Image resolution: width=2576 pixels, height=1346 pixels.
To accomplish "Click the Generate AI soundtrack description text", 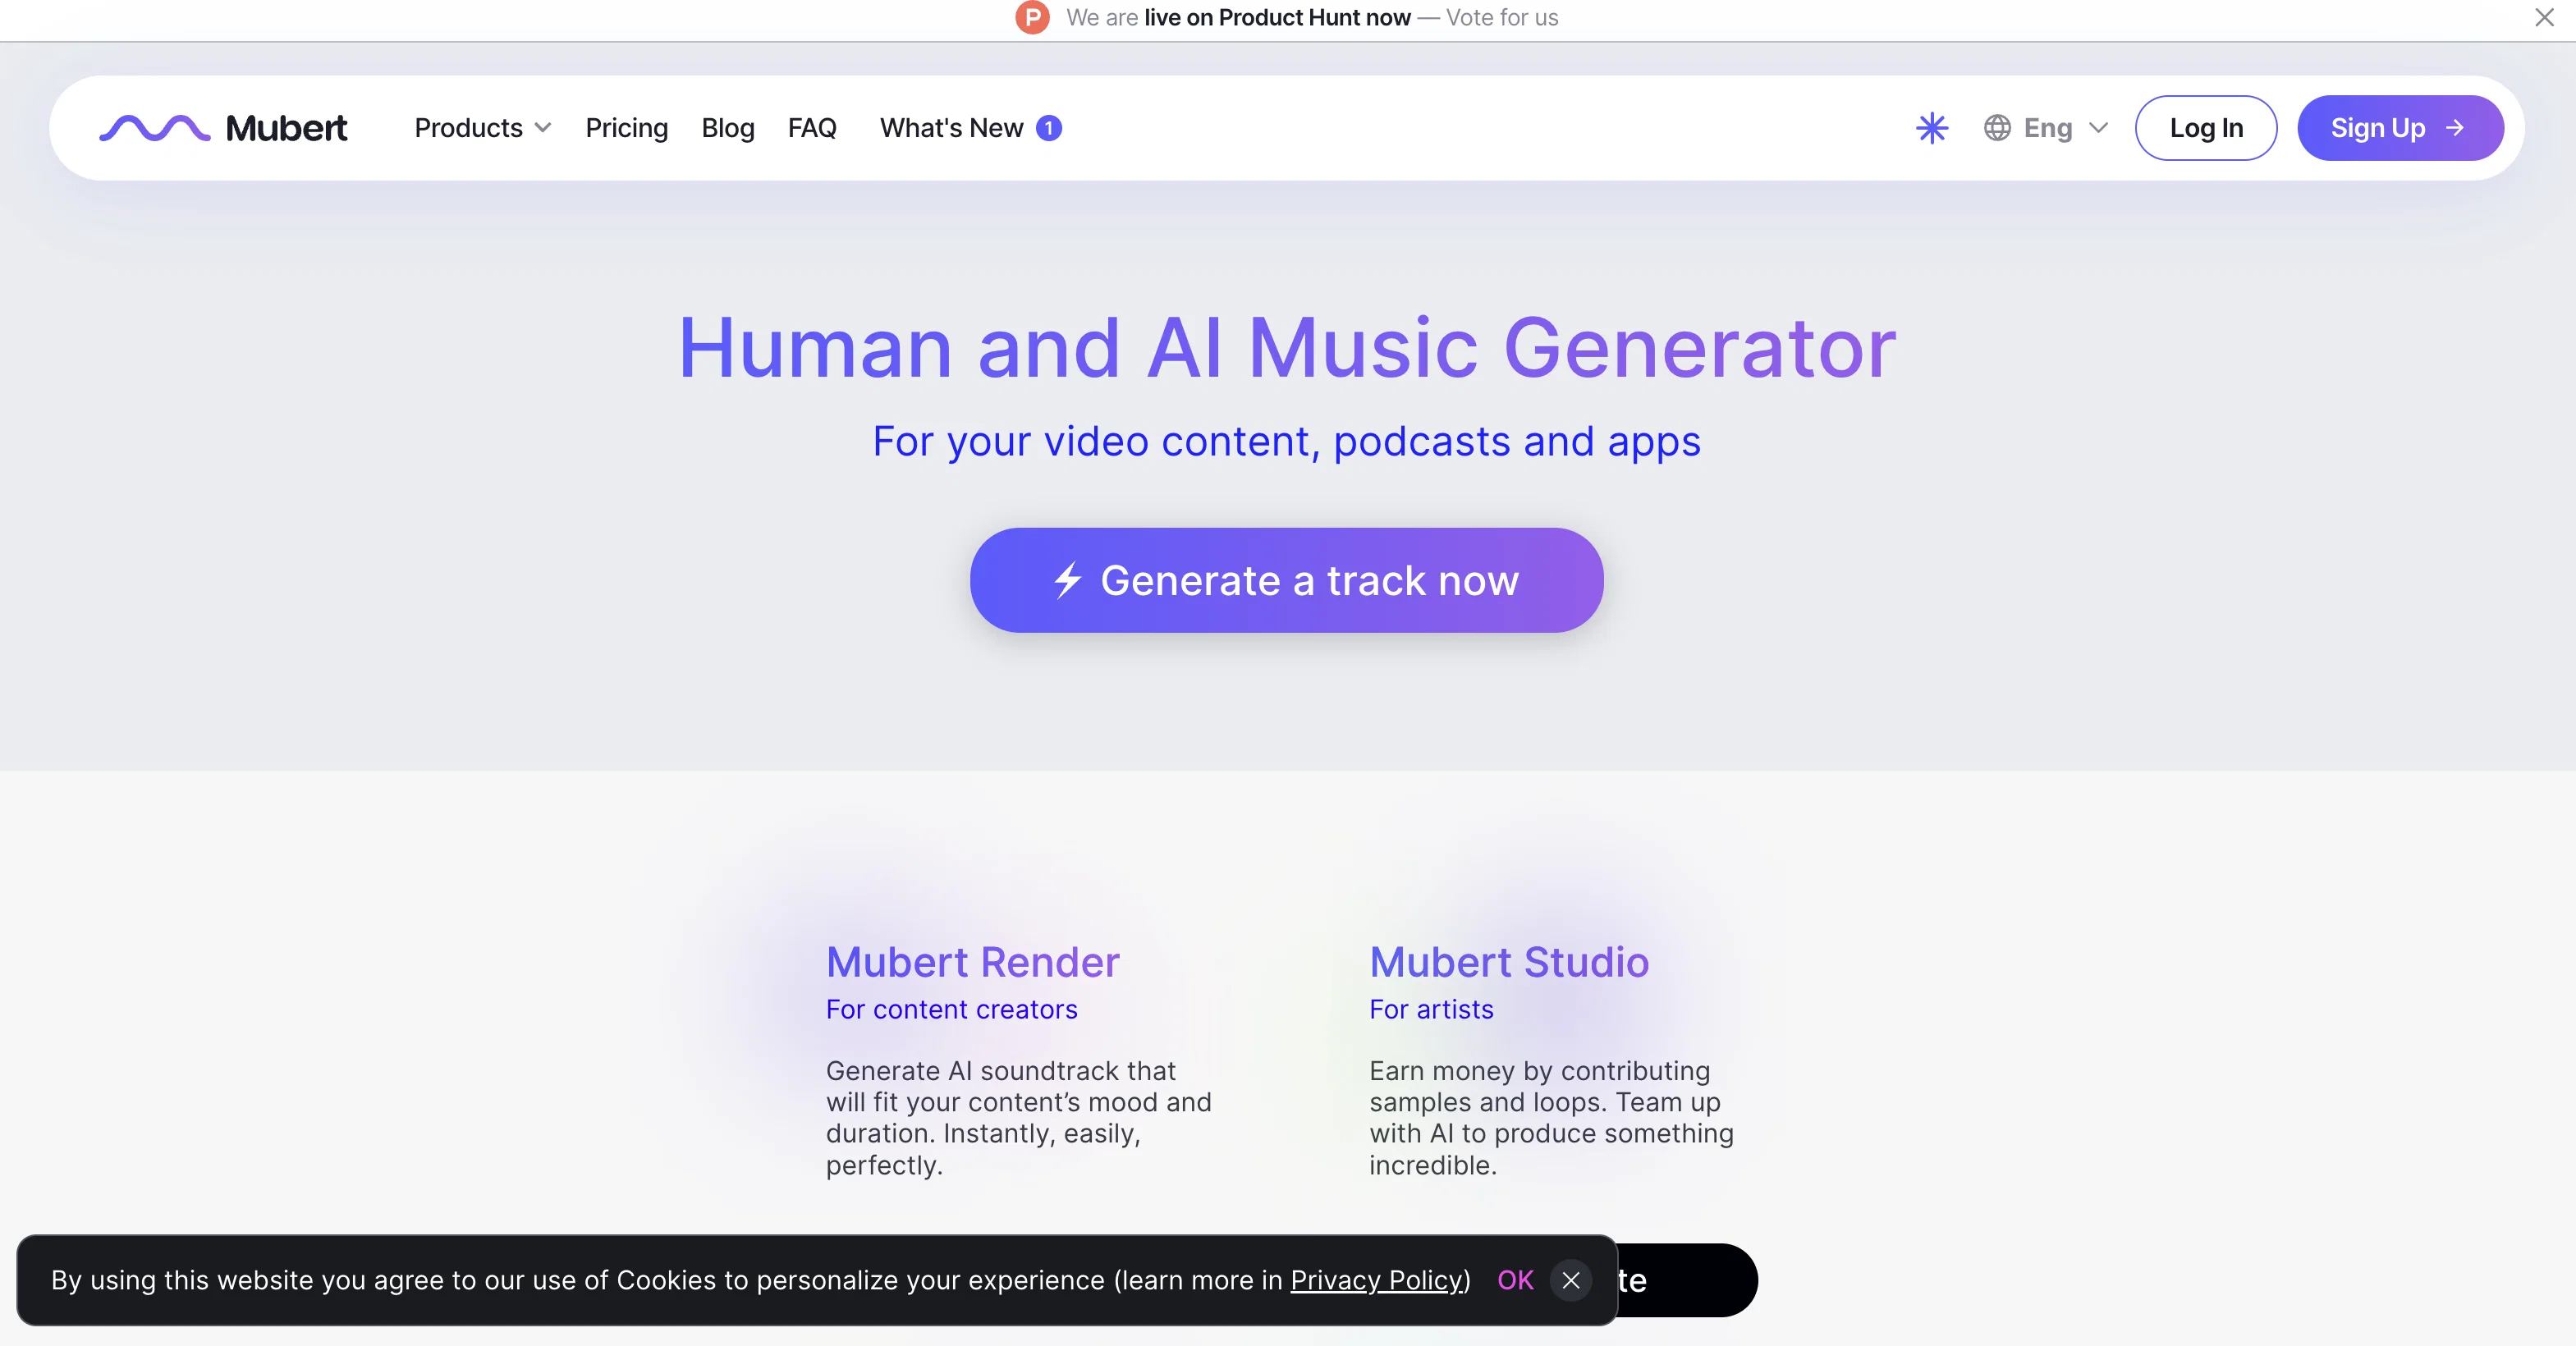I will coord(1018,1117).
